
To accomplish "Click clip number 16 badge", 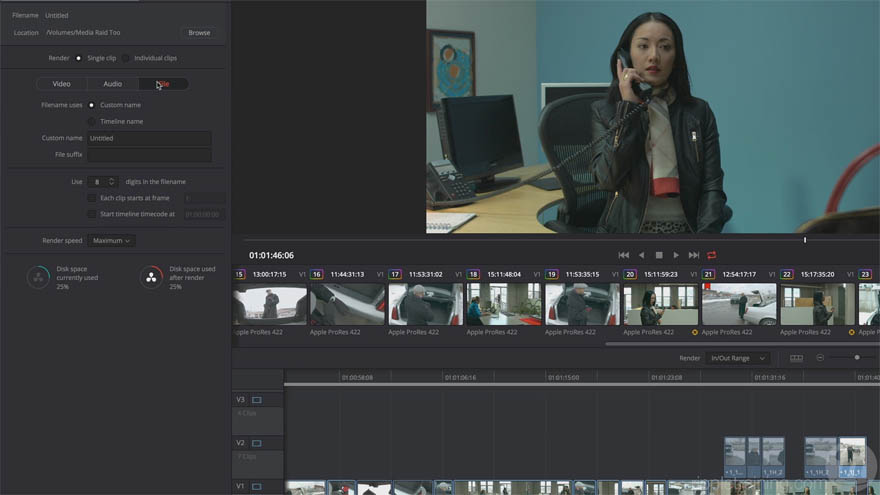I will coord(317,274).
